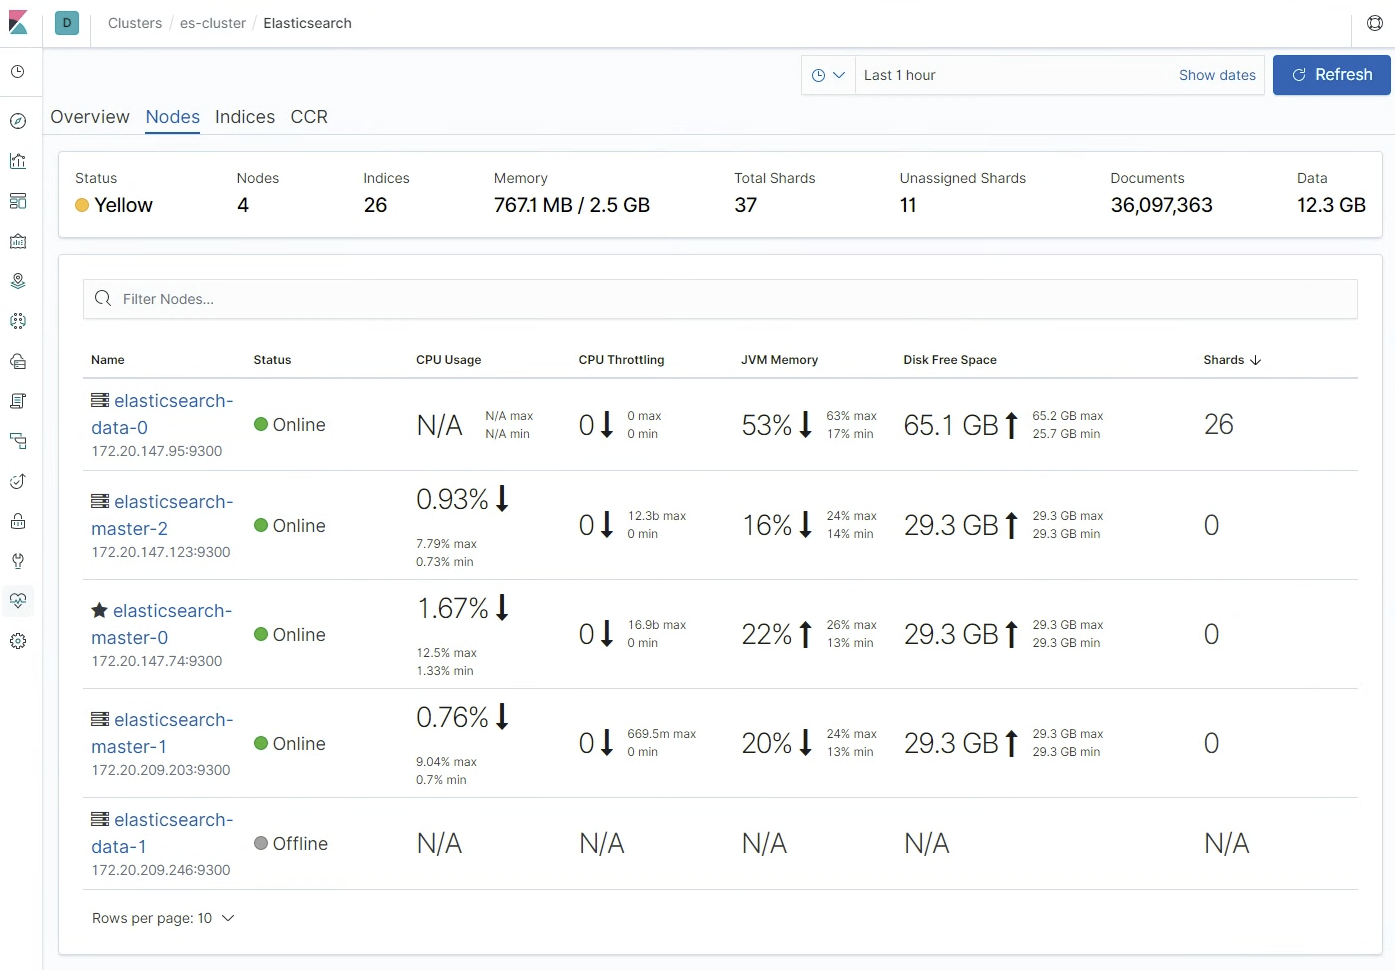Click the search magnifier icon in filter
The height and width of the screenshot is (970, 1395).
click(x=103, y=298)
